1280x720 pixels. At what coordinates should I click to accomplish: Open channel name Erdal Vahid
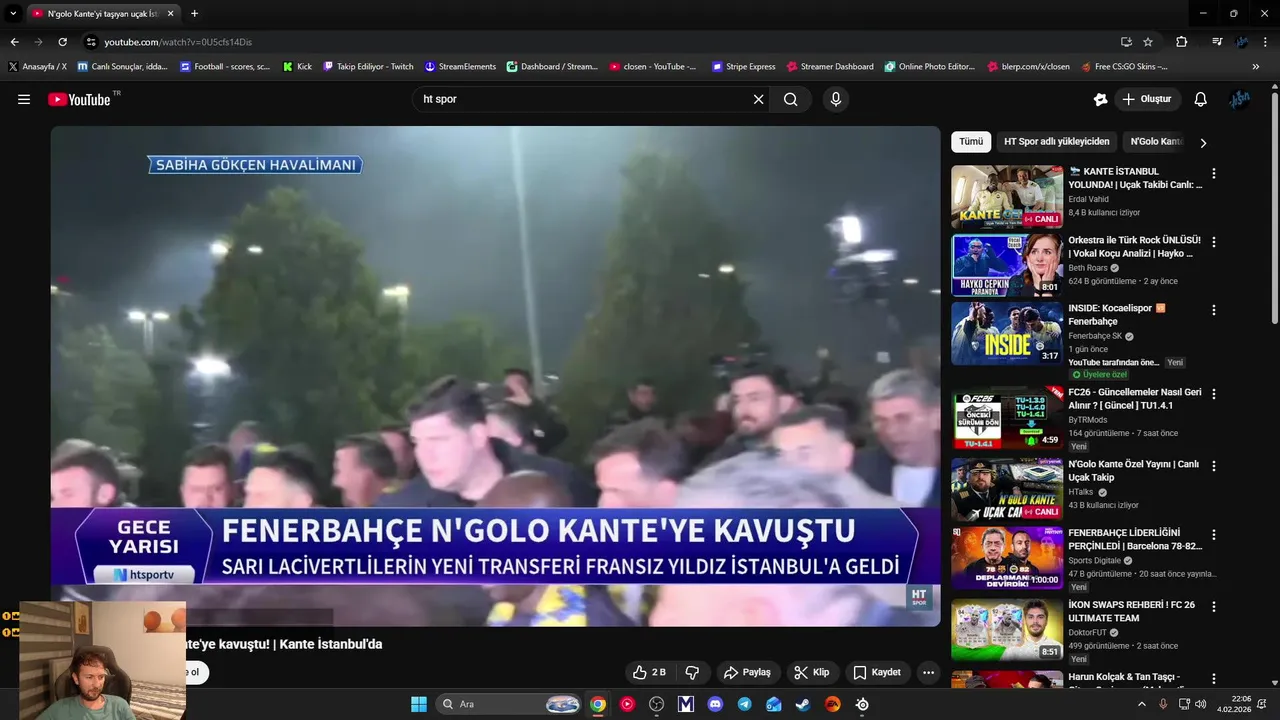click(x=1088, y=199)
